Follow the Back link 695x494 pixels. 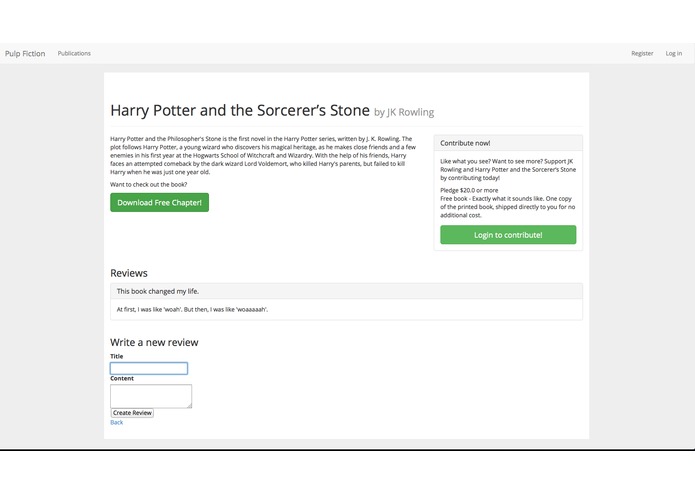click(117, 422)
